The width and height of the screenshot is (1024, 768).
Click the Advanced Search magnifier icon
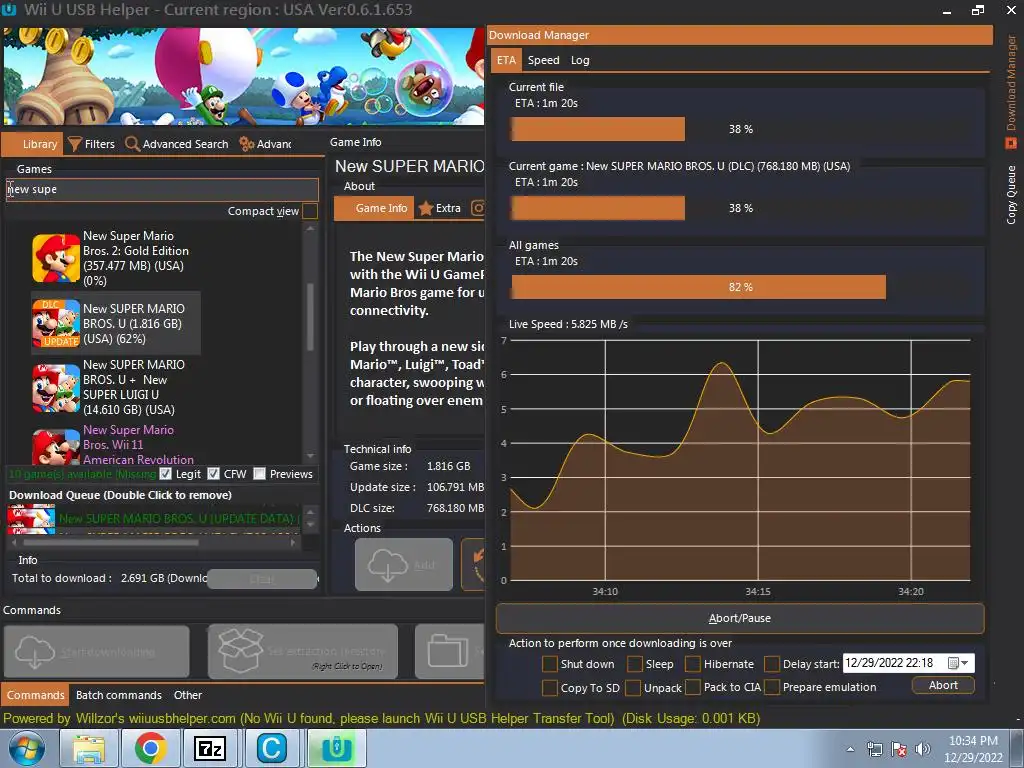coord(133,144)
